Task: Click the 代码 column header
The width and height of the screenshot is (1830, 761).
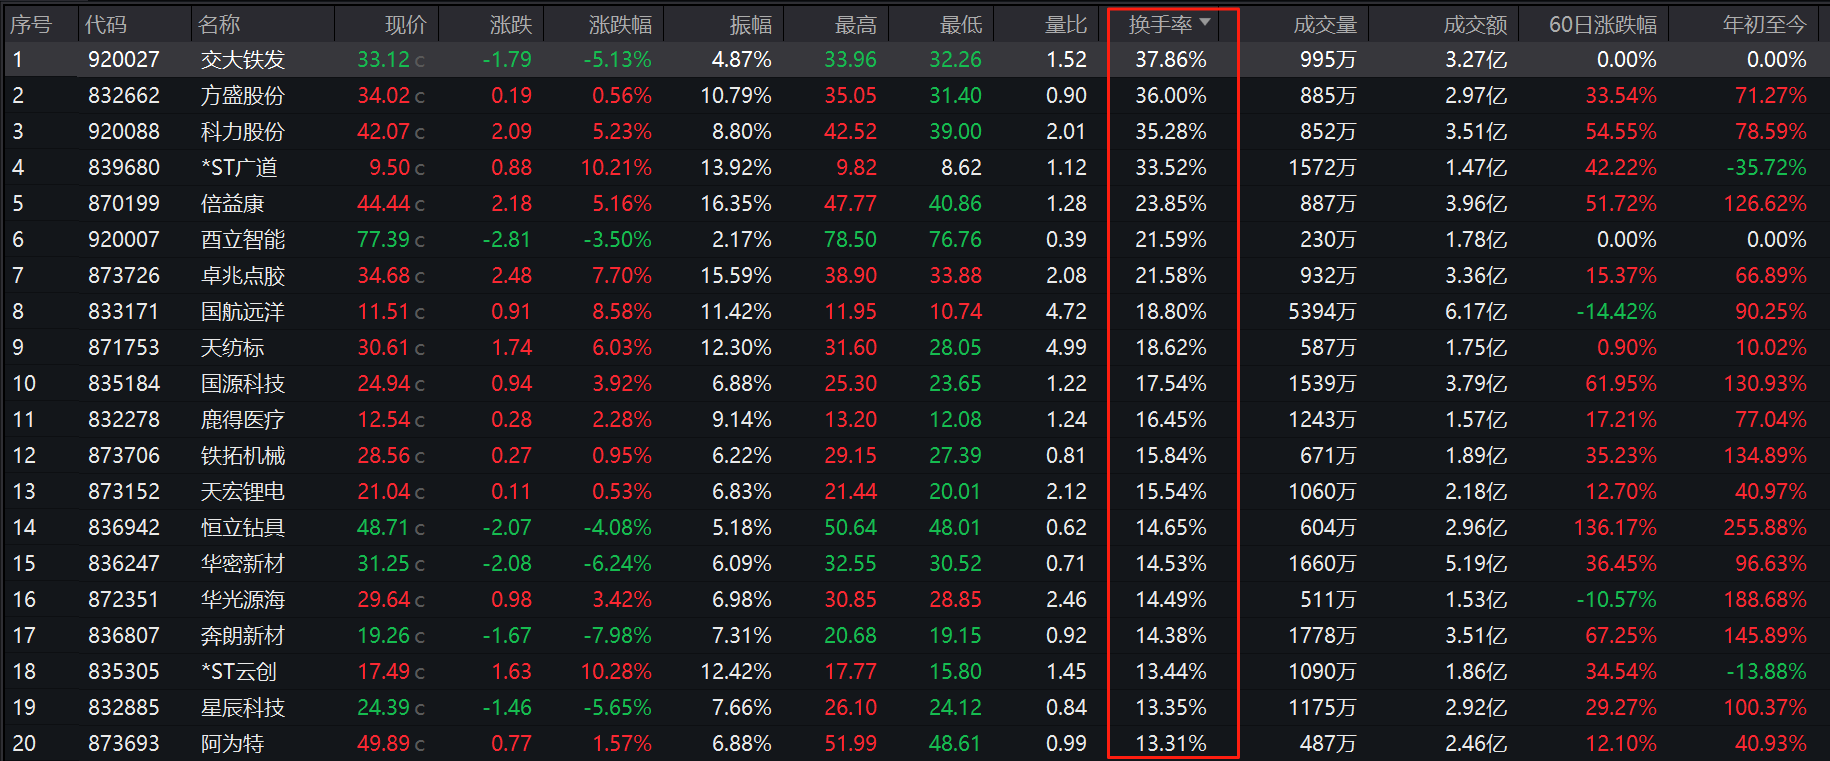Action: click(x=106, y=24)
